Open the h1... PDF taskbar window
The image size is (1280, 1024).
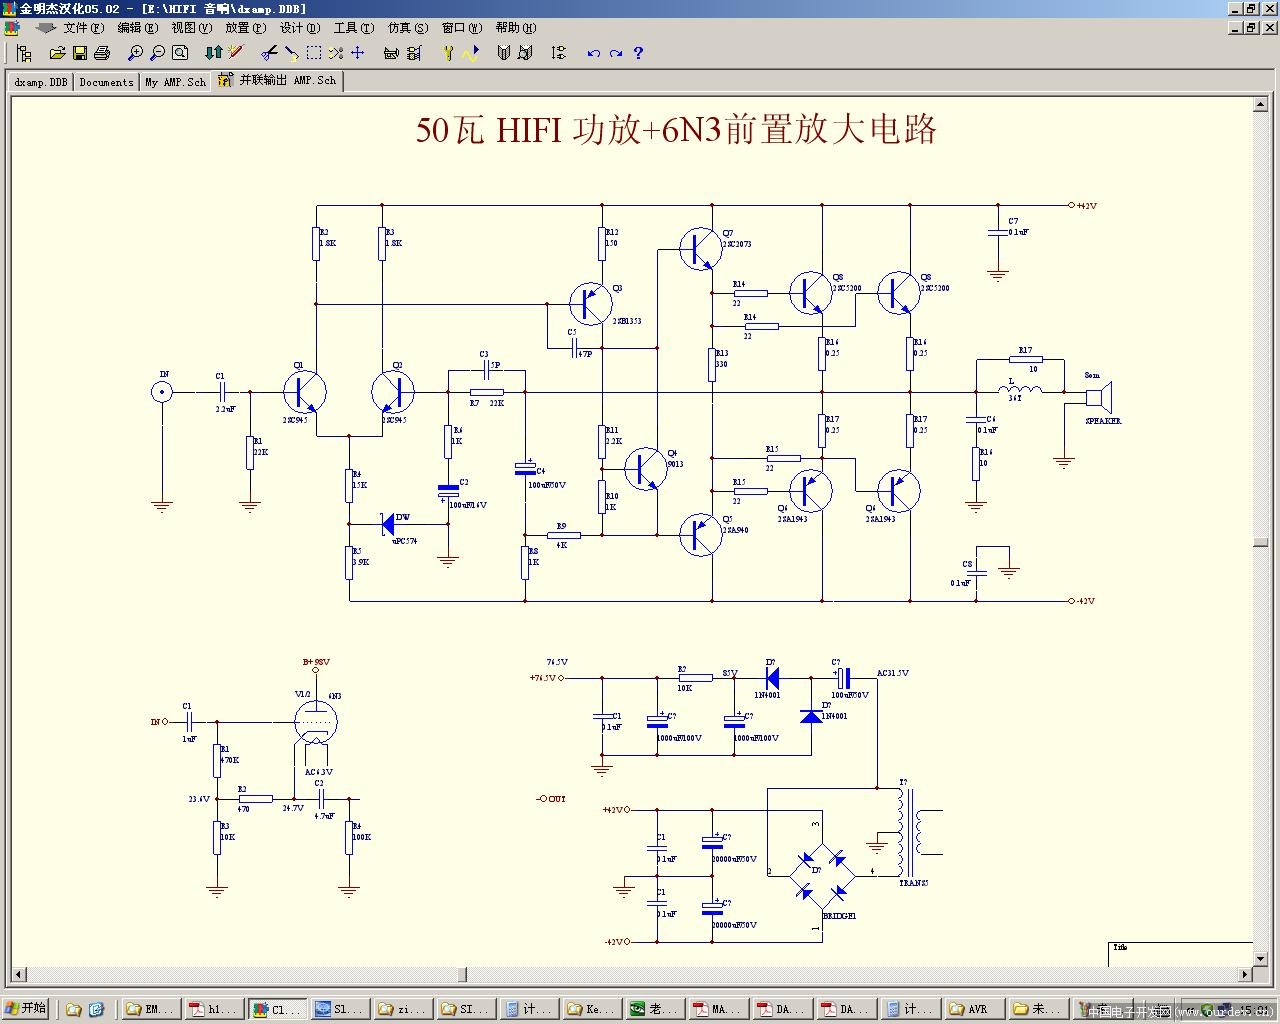click(213, 1009)
